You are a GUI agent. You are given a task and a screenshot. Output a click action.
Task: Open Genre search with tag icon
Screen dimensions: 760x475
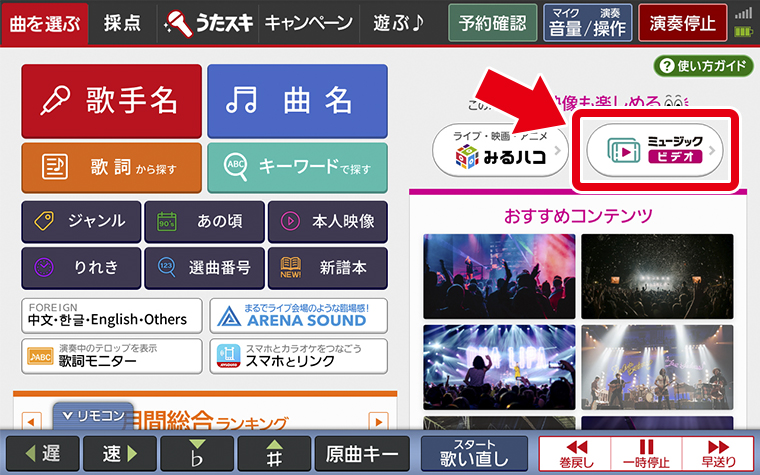81,222
